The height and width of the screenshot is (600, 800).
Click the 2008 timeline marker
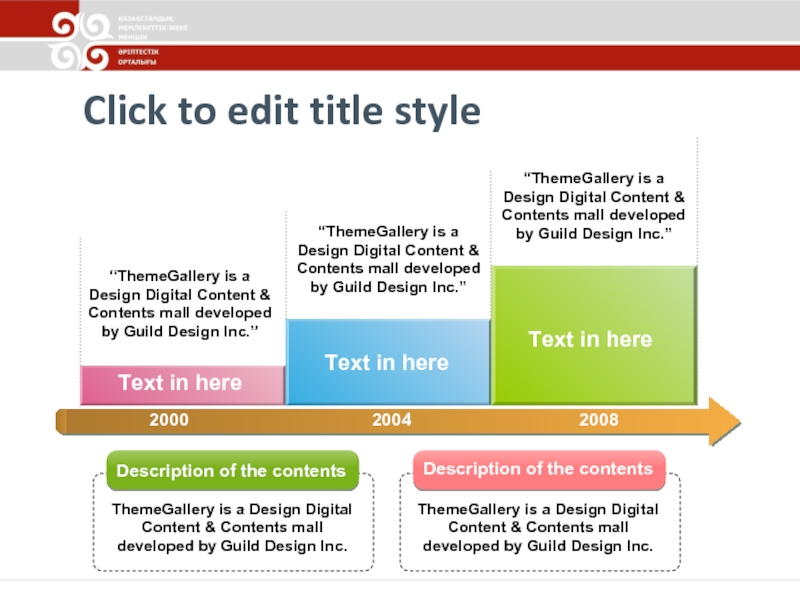(x=598, y=420)
